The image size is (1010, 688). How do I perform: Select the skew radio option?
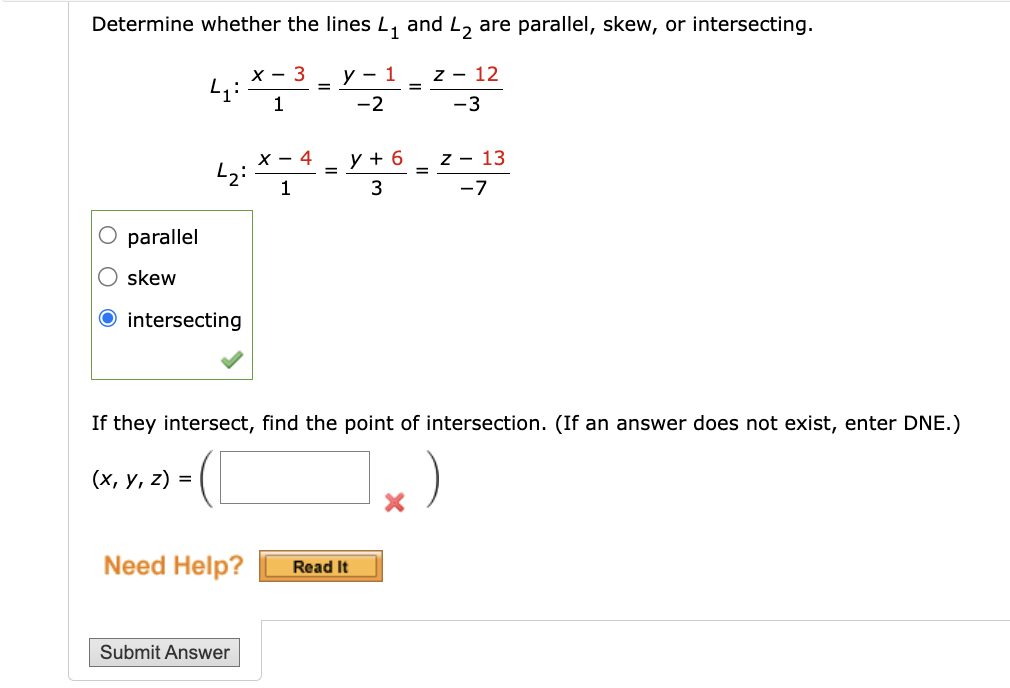click(107, 277)
